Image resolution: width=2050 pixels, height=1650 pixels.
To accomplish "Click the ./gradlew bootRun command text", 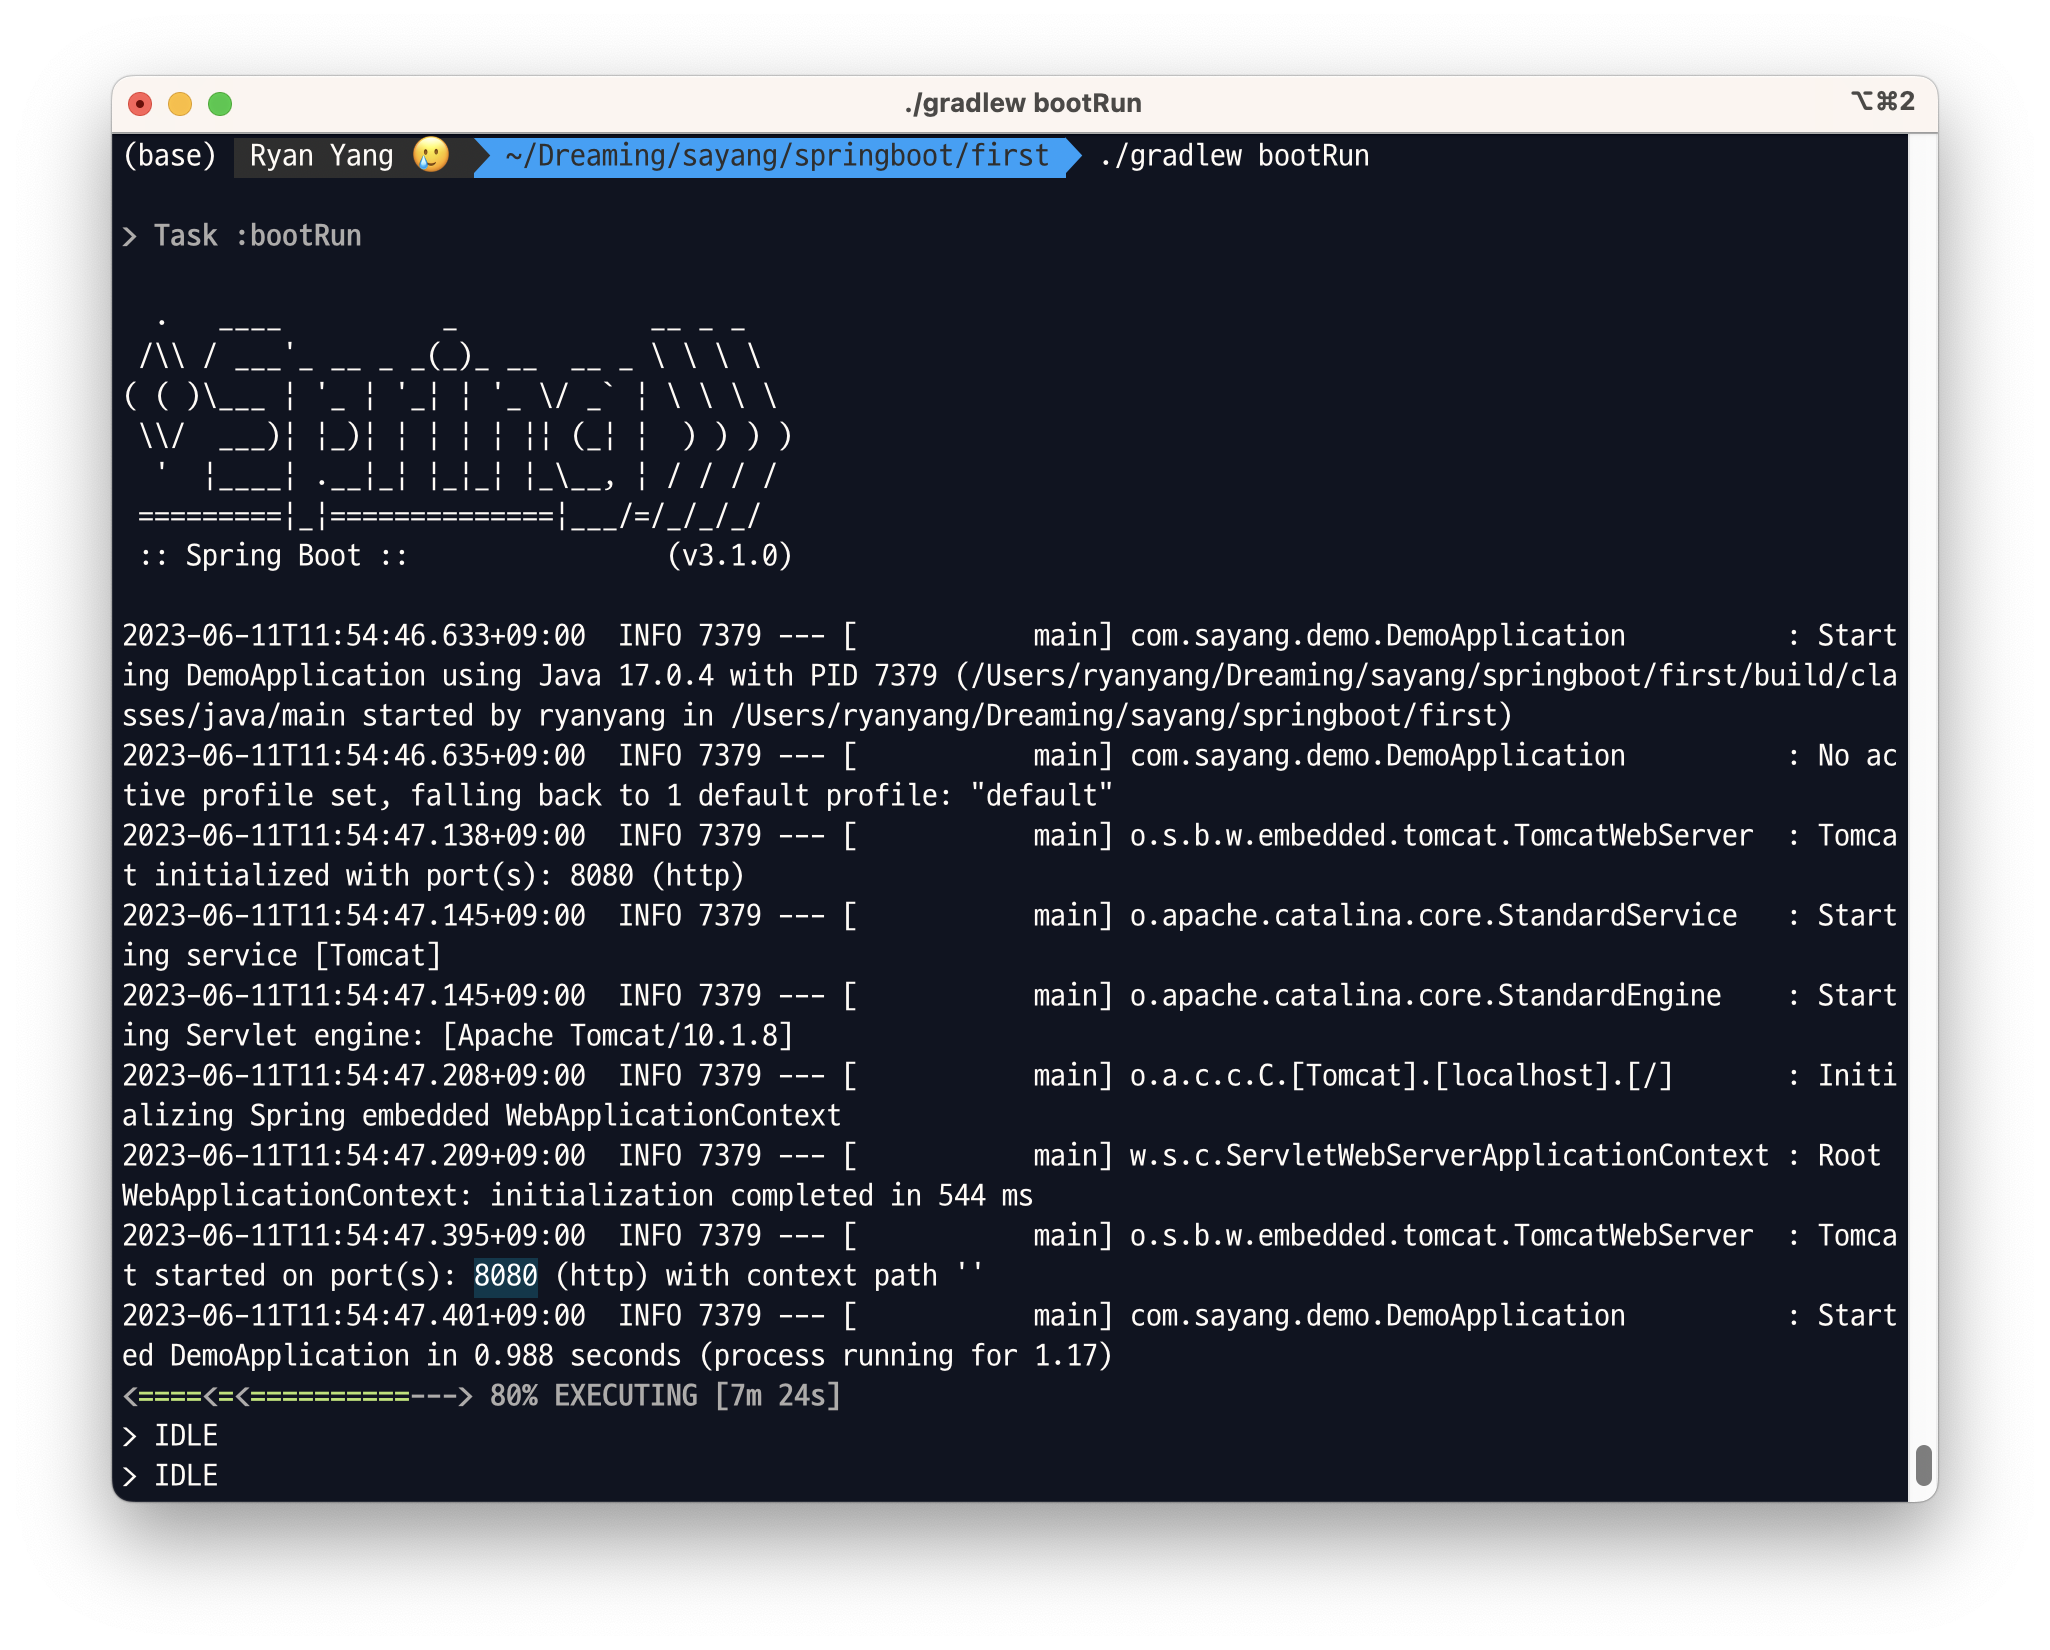I will 1233,156.
